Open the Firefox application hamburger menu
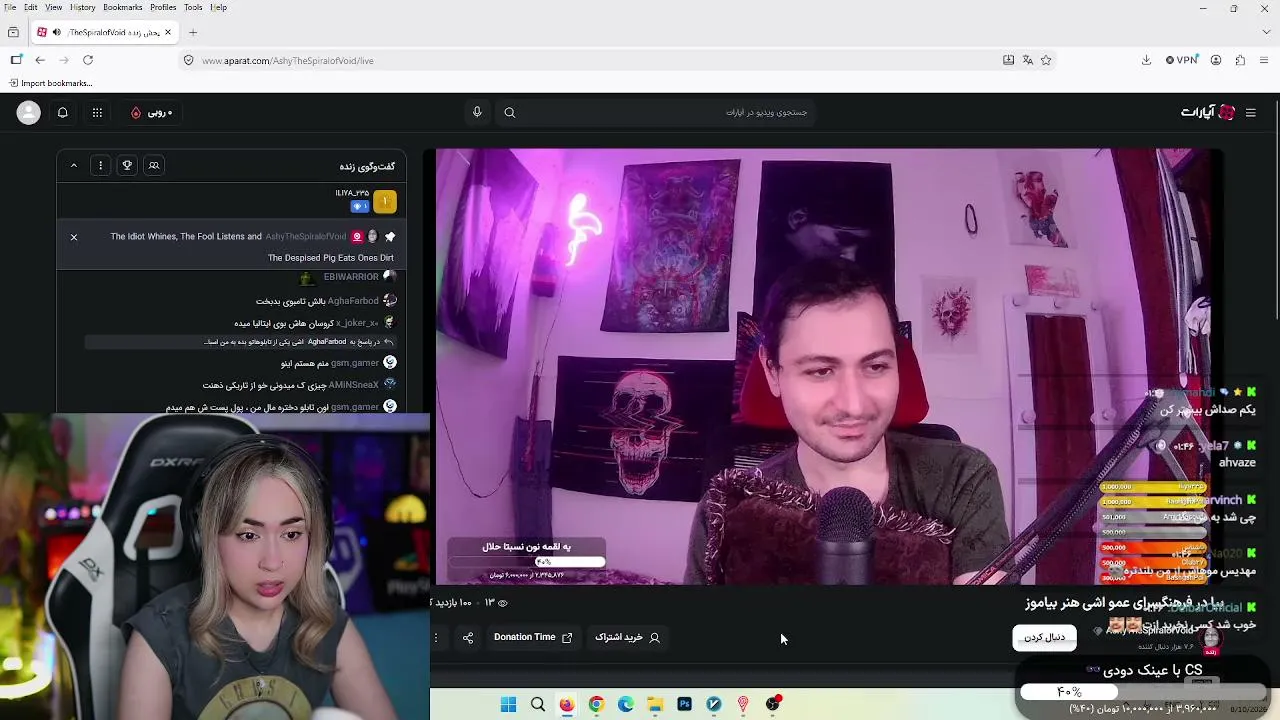 1264,60
